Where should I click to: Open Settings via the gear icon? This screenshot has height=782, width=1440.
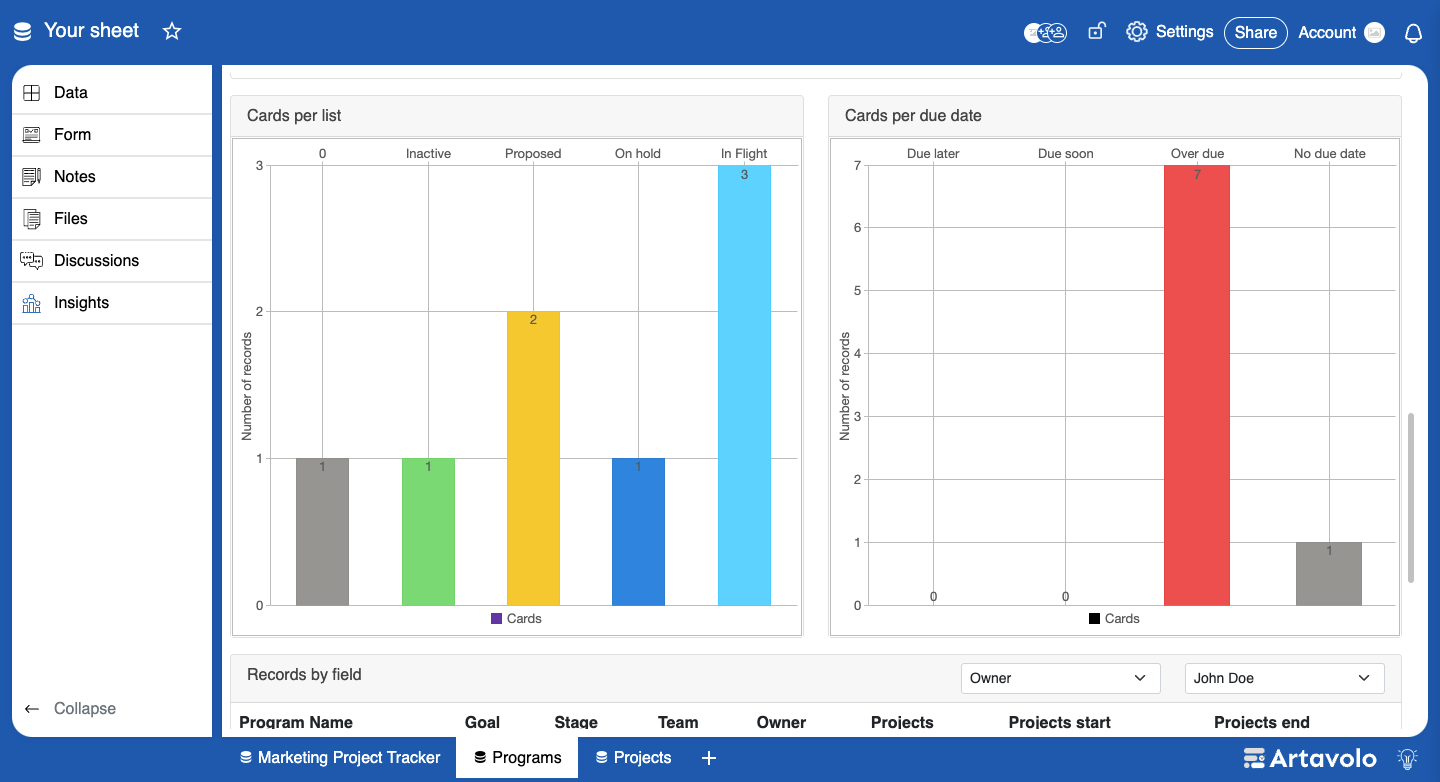[x=1136, y=32]
